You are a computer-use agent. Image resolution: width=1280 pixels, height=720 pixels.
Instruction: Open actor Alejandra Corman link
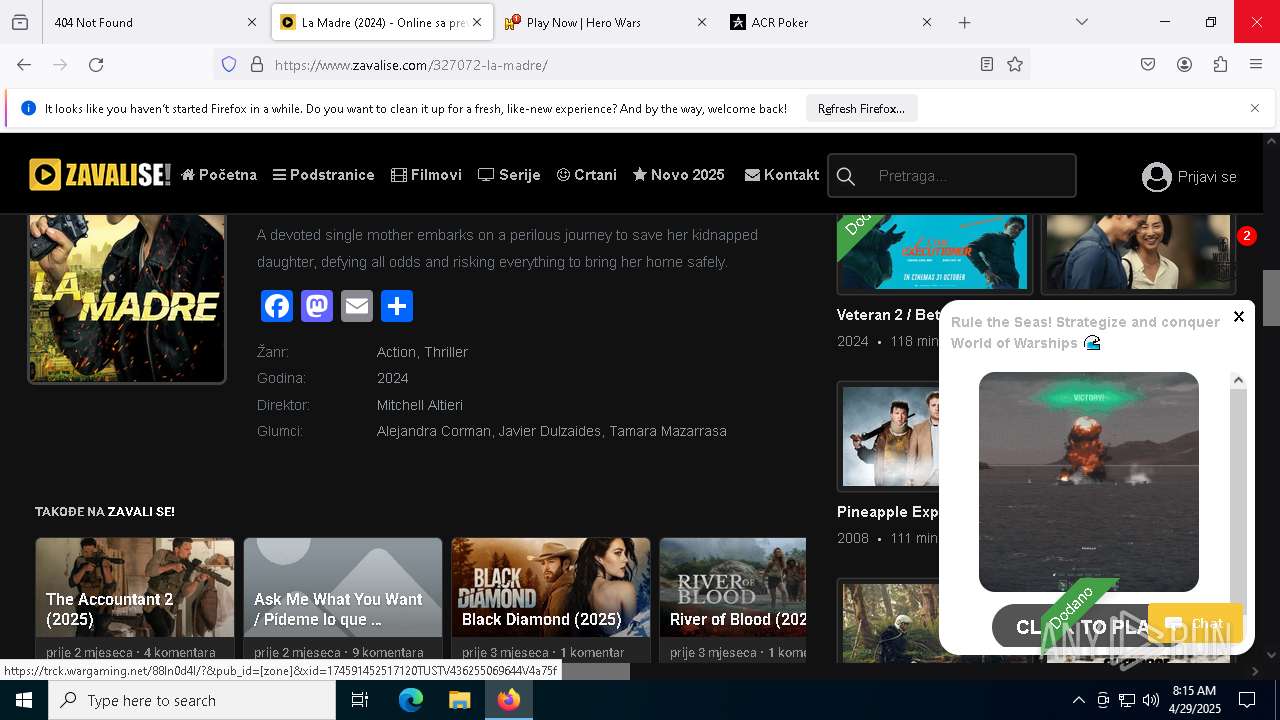433,431
